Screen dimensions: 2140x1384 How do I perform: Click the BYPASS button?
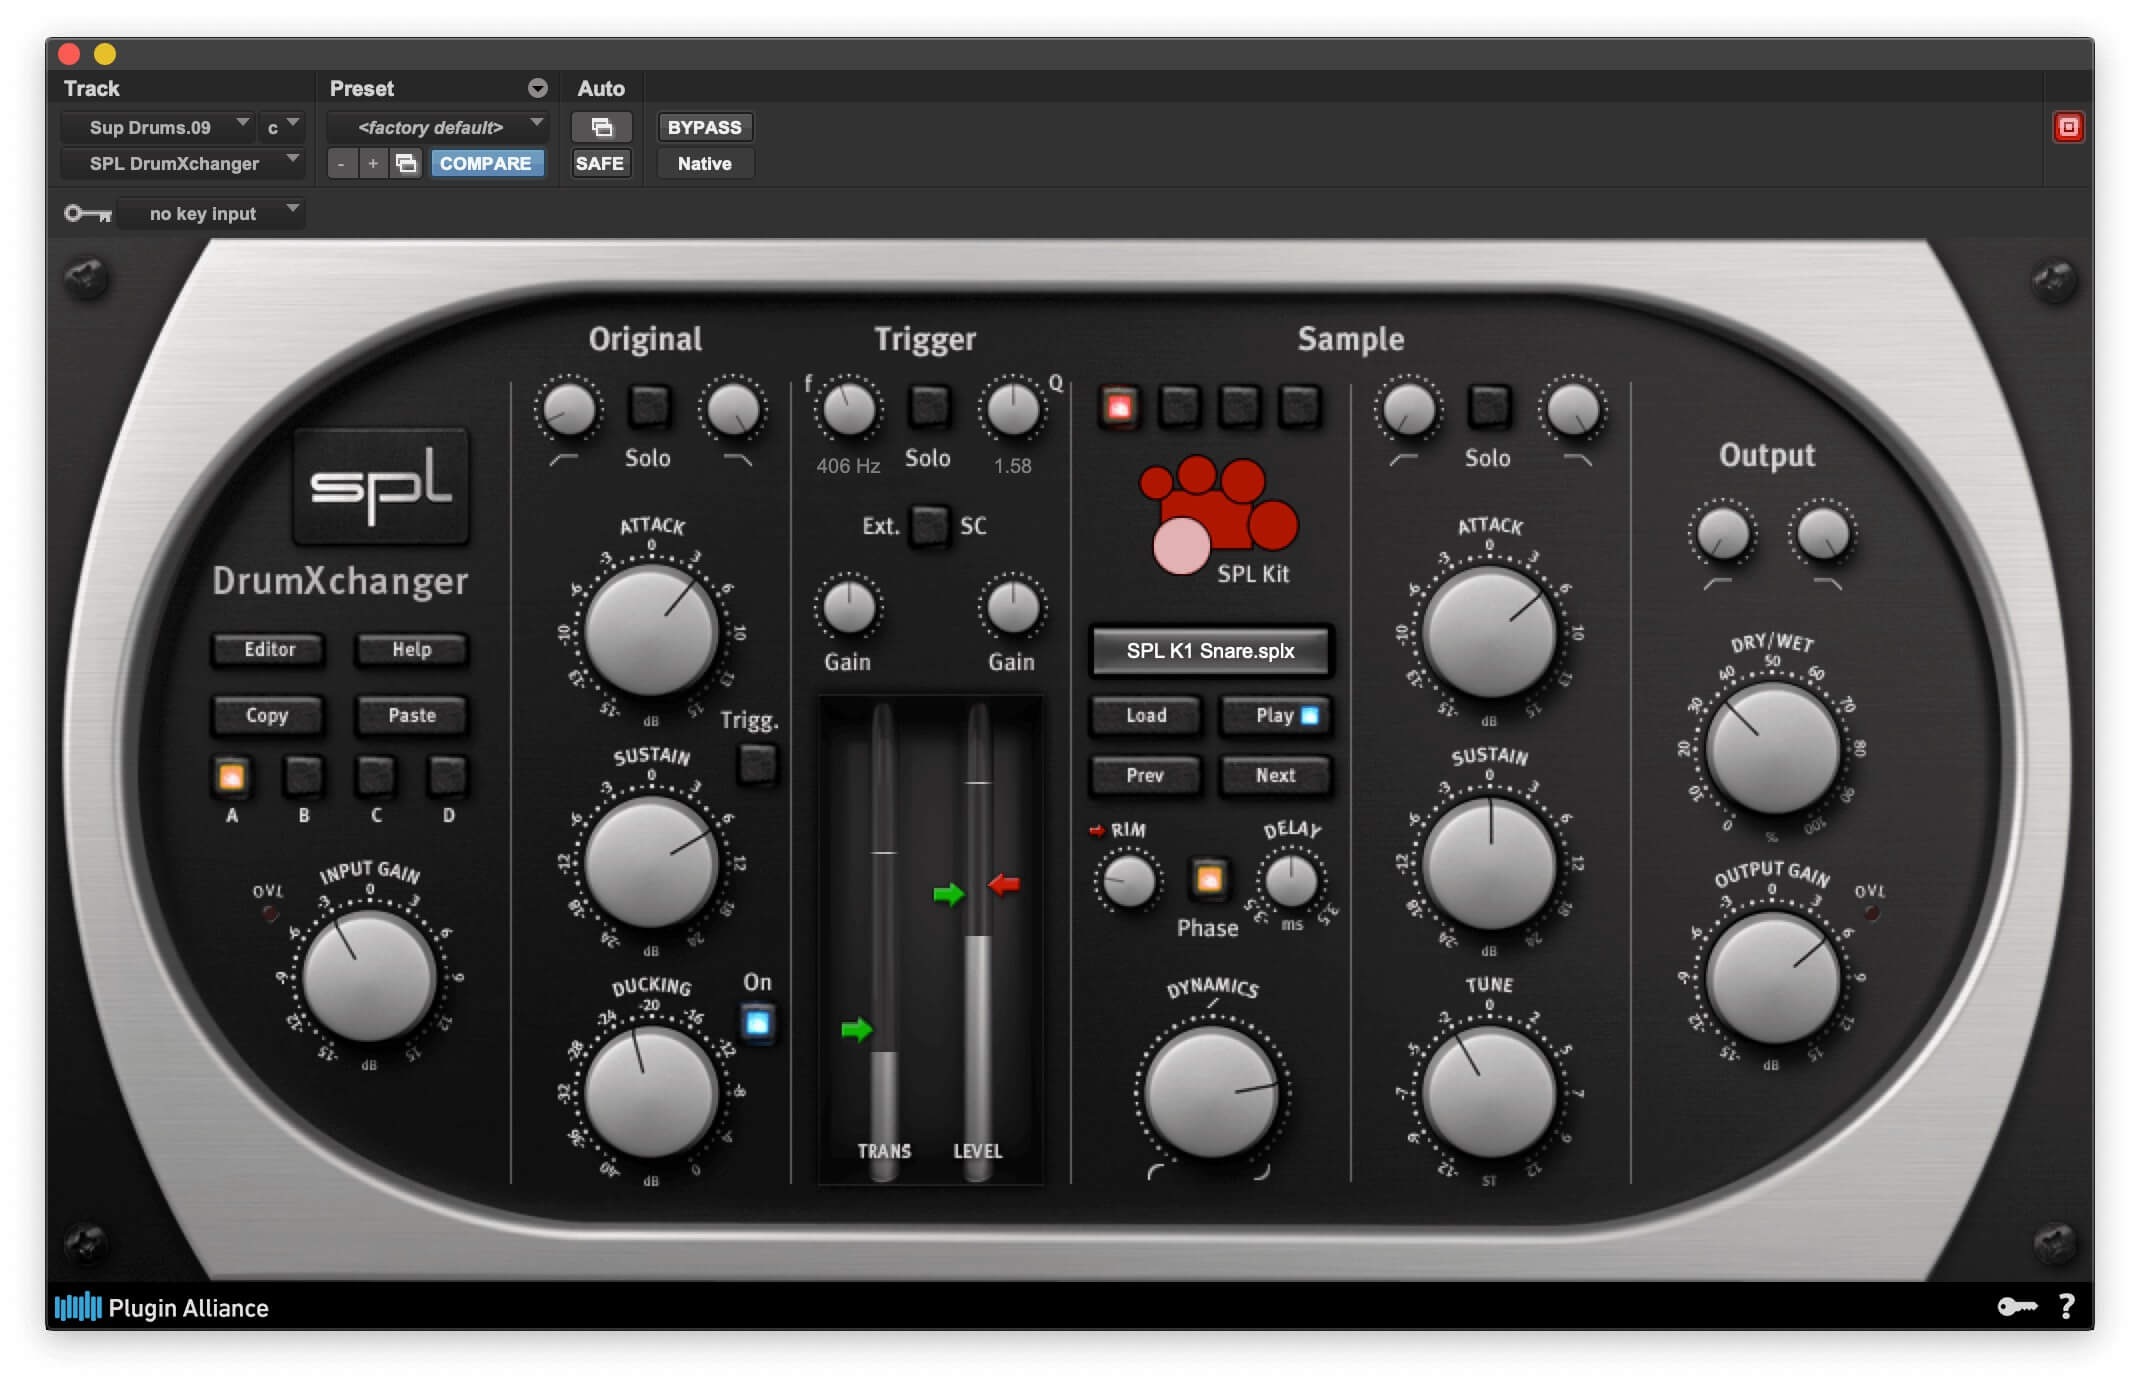704,127
